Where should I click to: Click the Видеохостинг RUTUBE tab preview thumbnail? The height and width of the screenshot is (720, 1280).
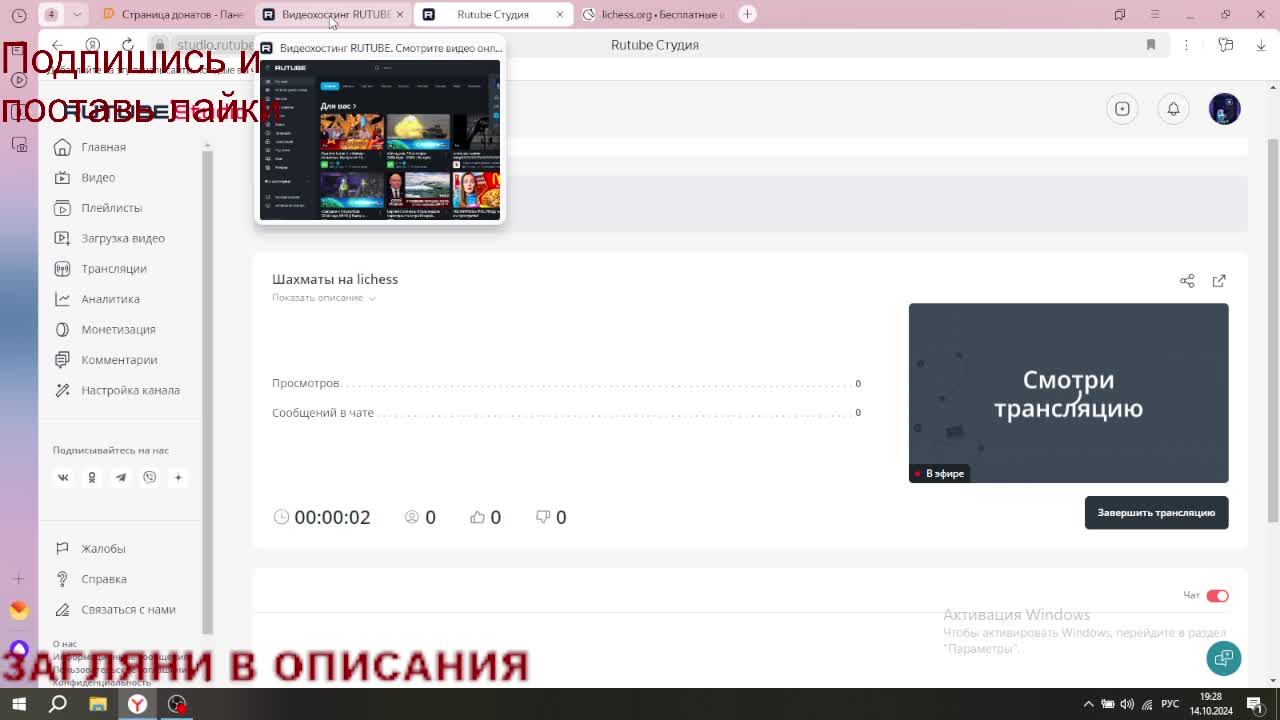(x=380, y=140)
